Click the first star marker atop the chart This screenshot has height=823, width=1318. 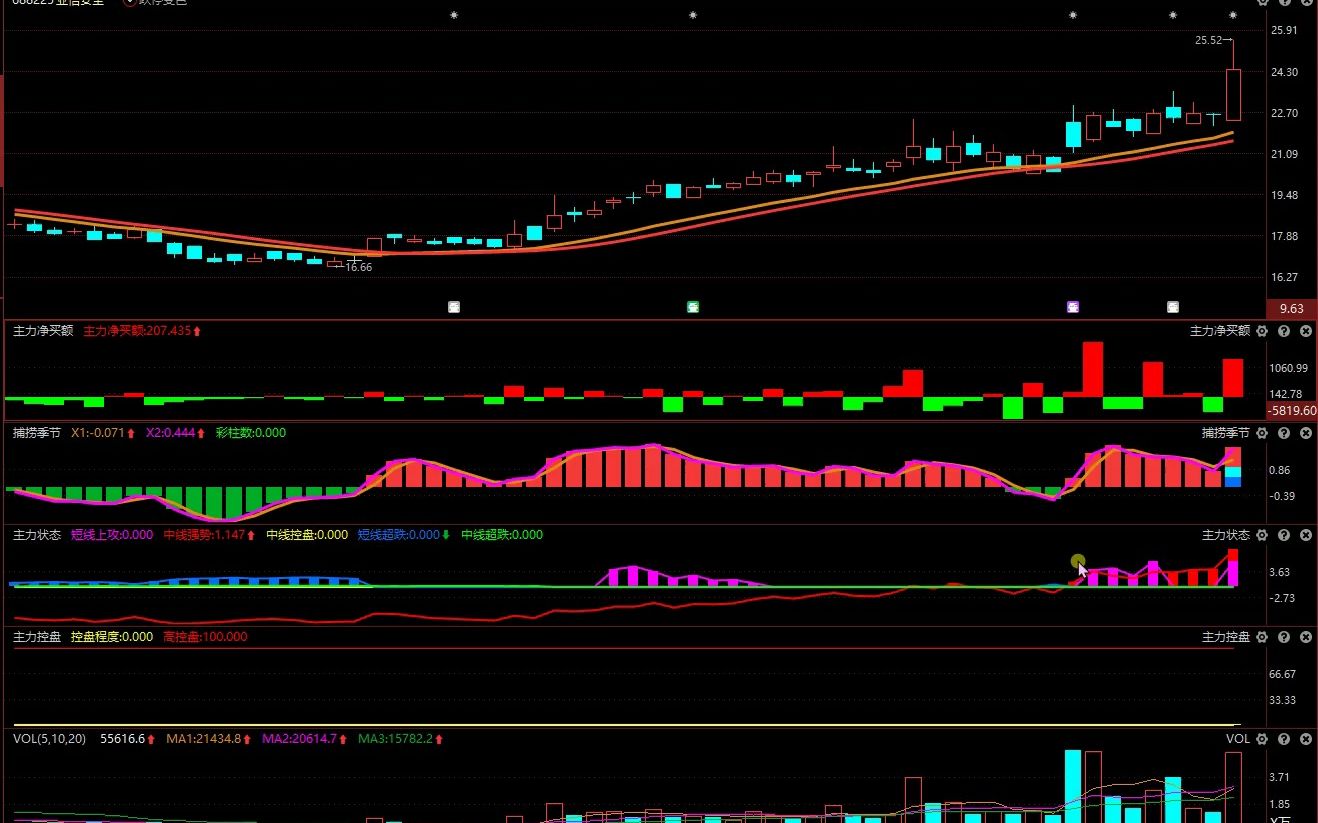[454, 15]
